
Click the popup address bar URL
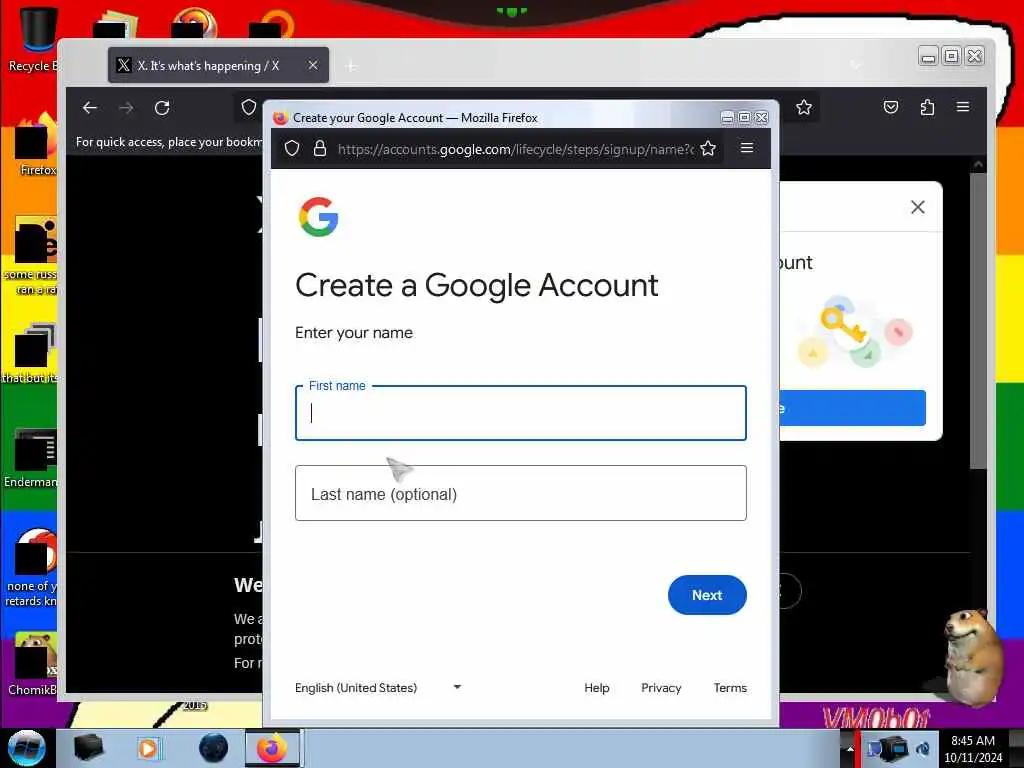(515, 149)
